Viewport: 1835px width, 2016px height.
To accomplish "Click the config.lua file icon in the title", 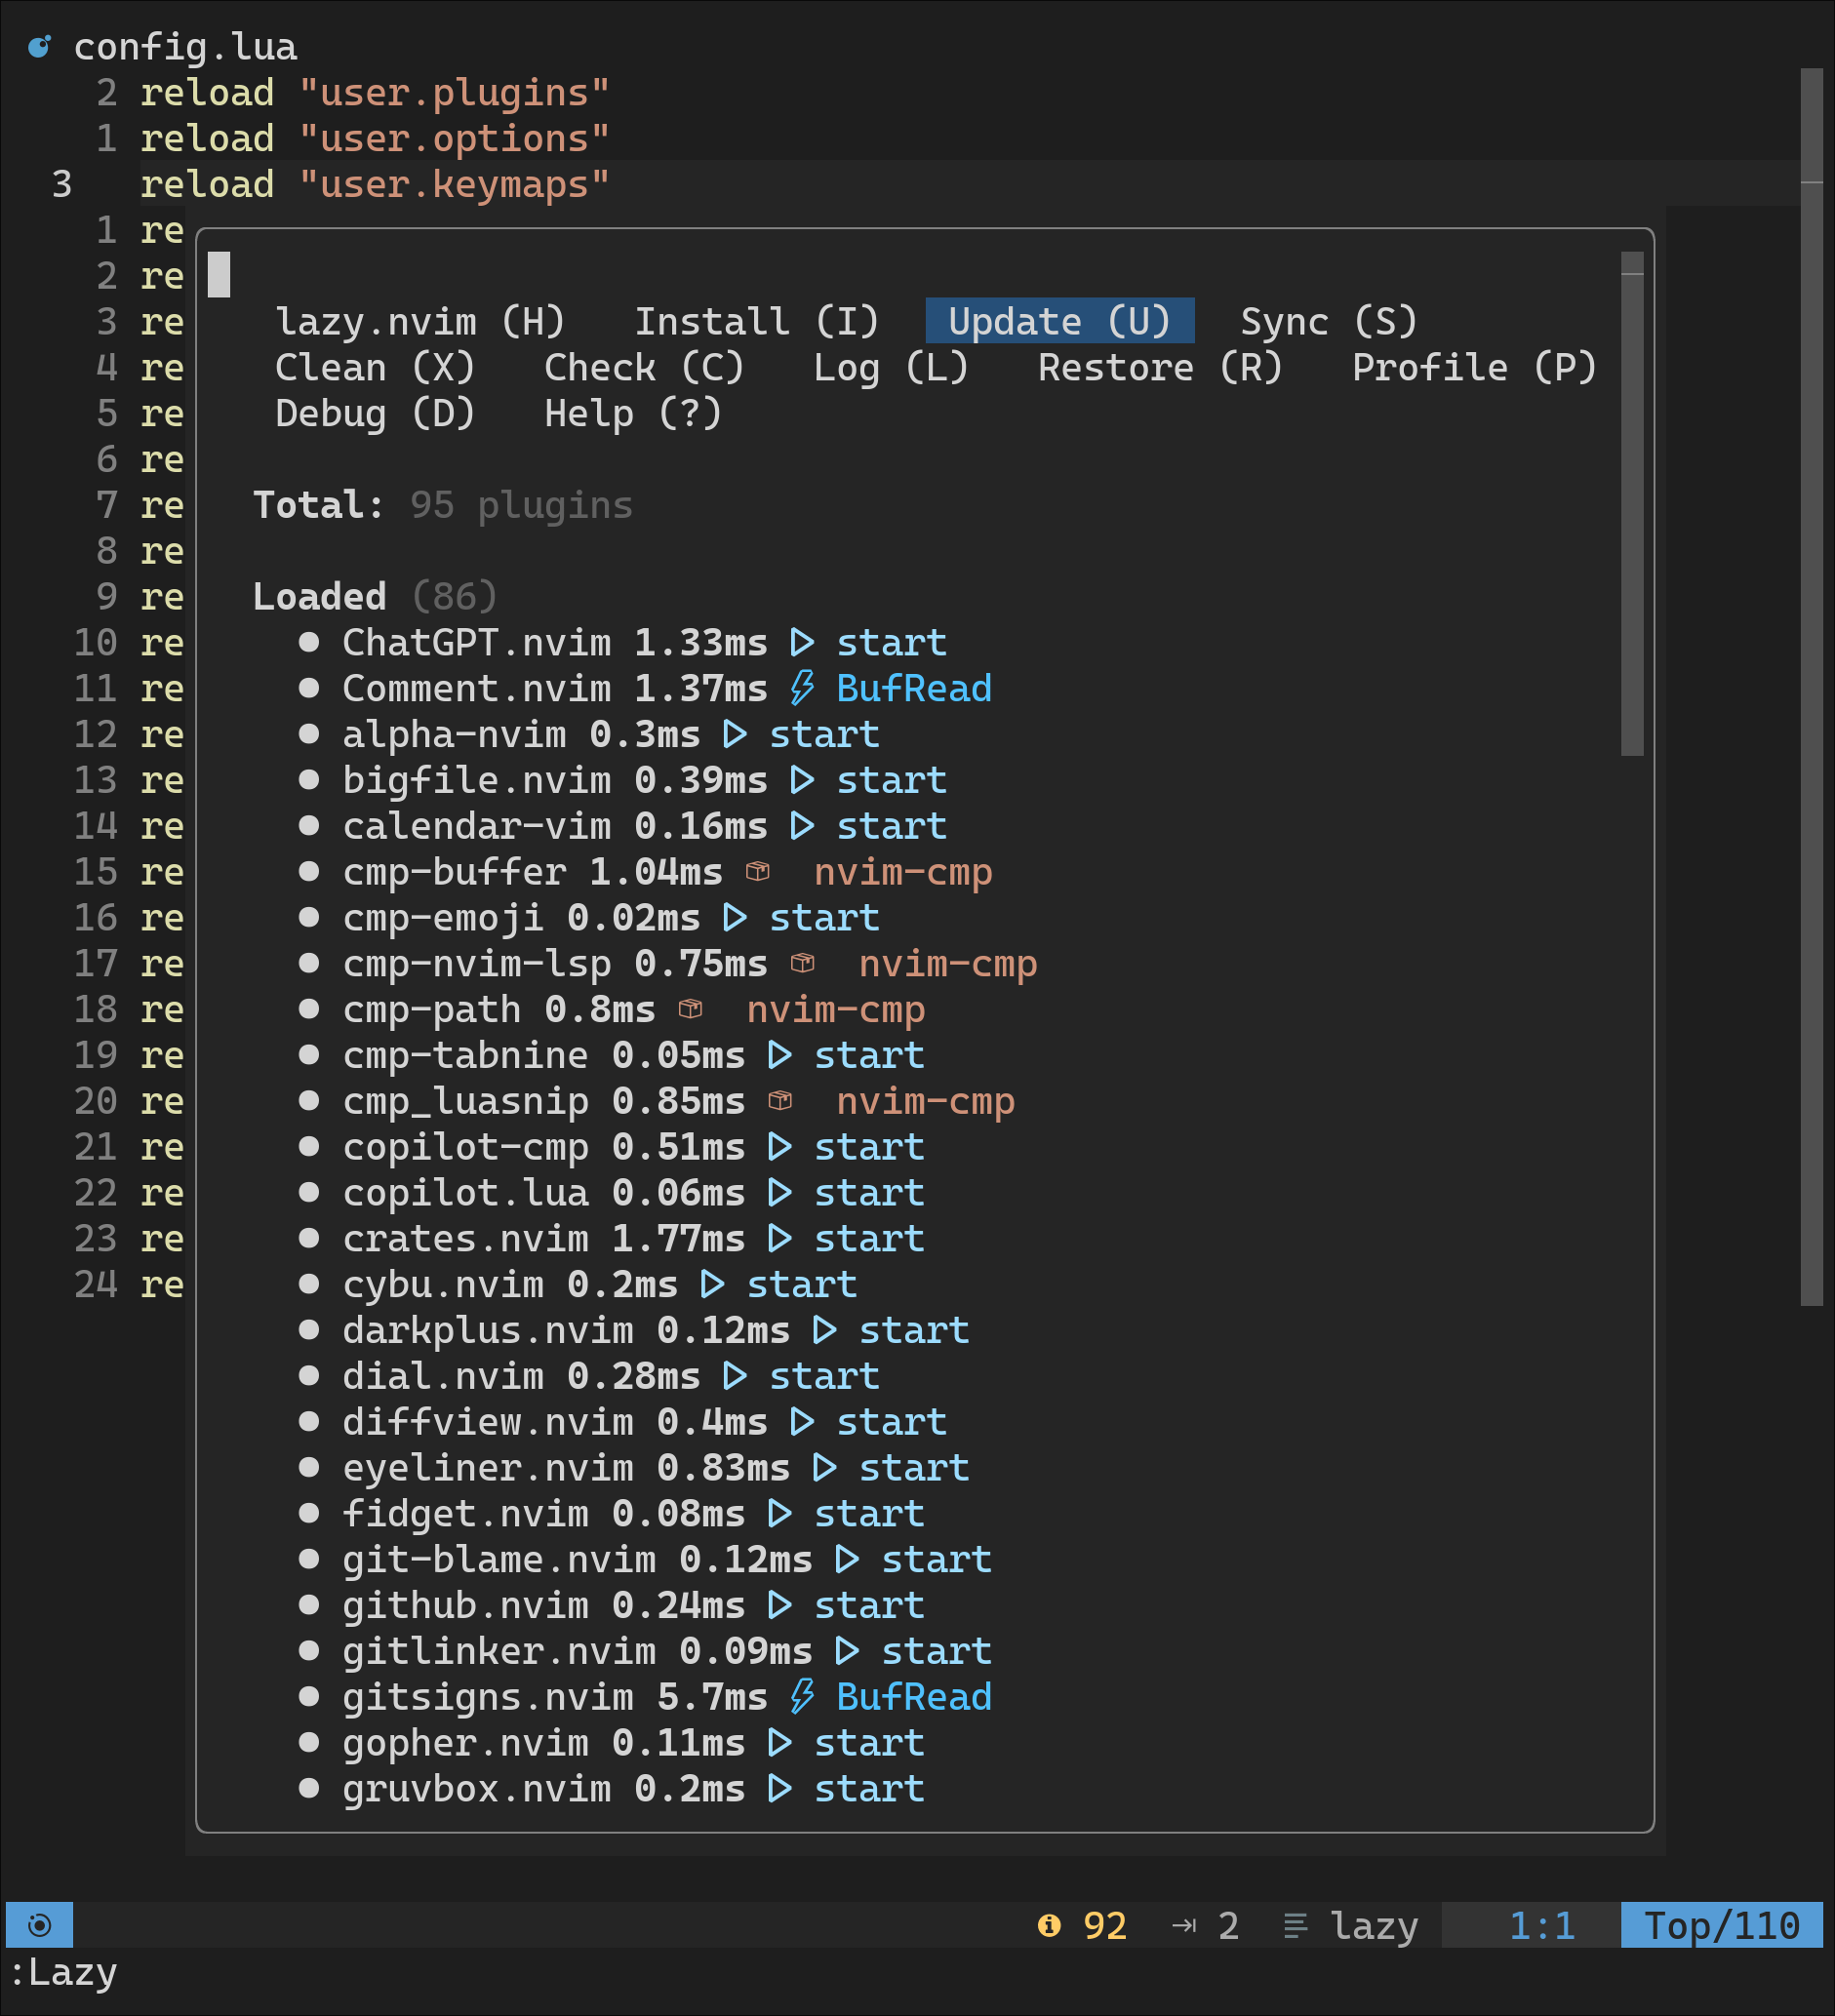I will tap(40, 47).
